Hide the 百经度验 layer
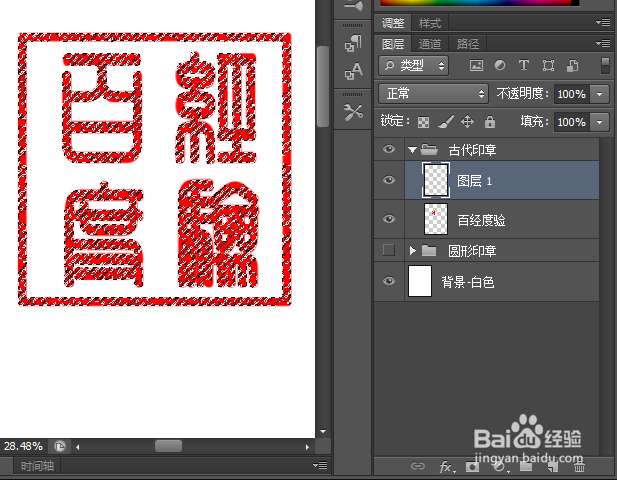617x480 pixels. pyautogui.click(x=389, y=219)
